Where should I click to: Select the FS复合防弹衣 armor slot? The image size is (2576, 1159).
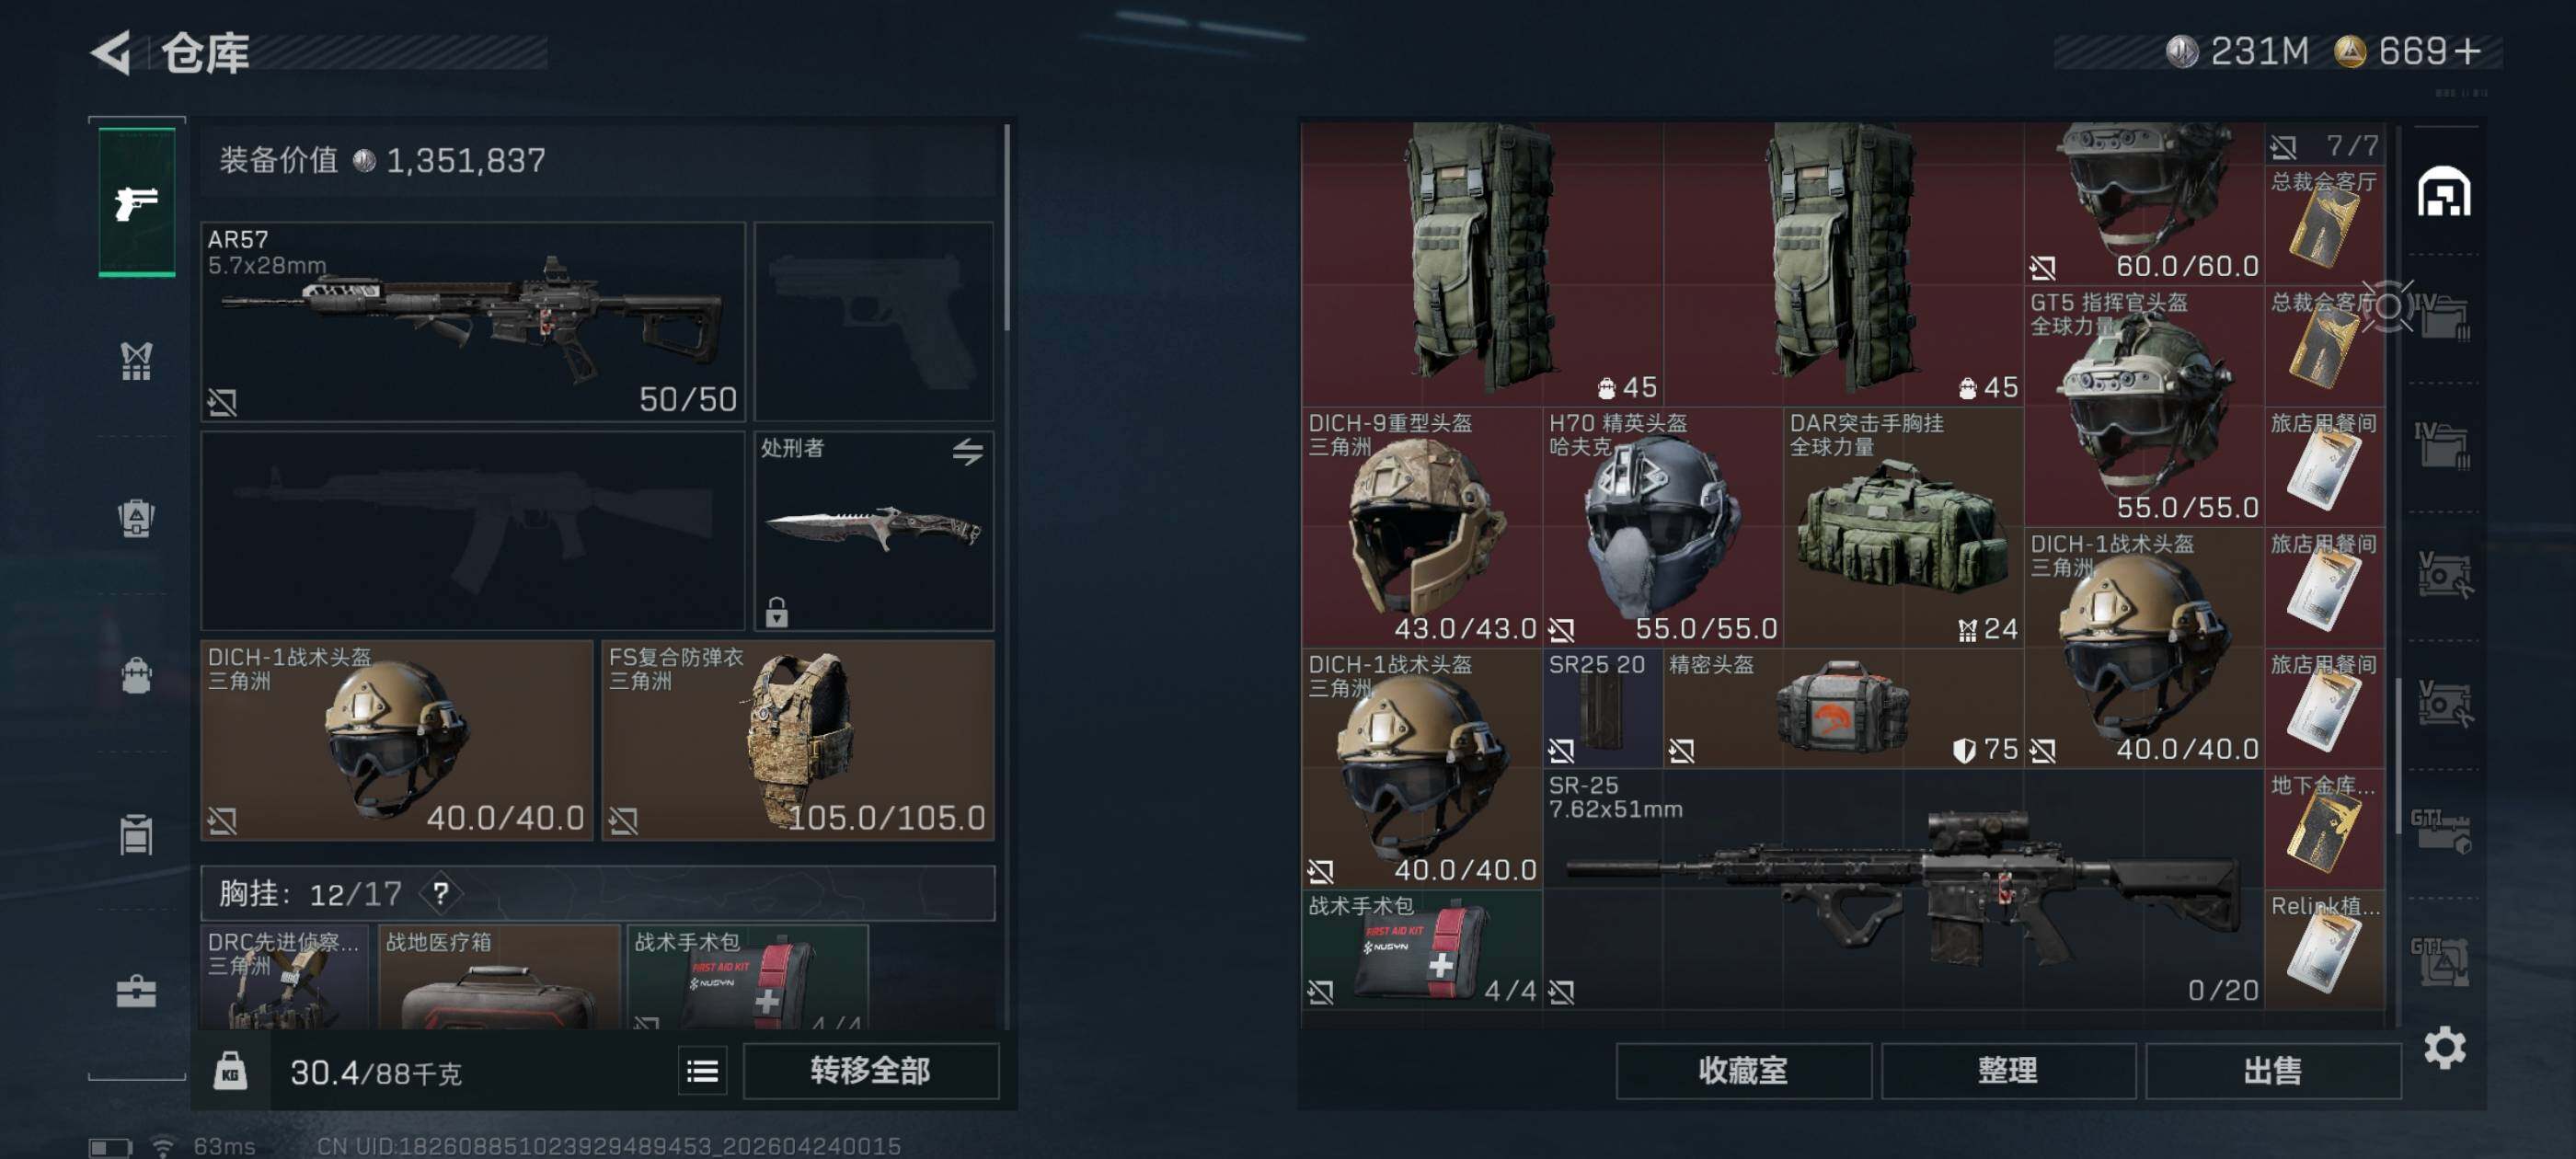pyautogui.click(x=798, y=740)
